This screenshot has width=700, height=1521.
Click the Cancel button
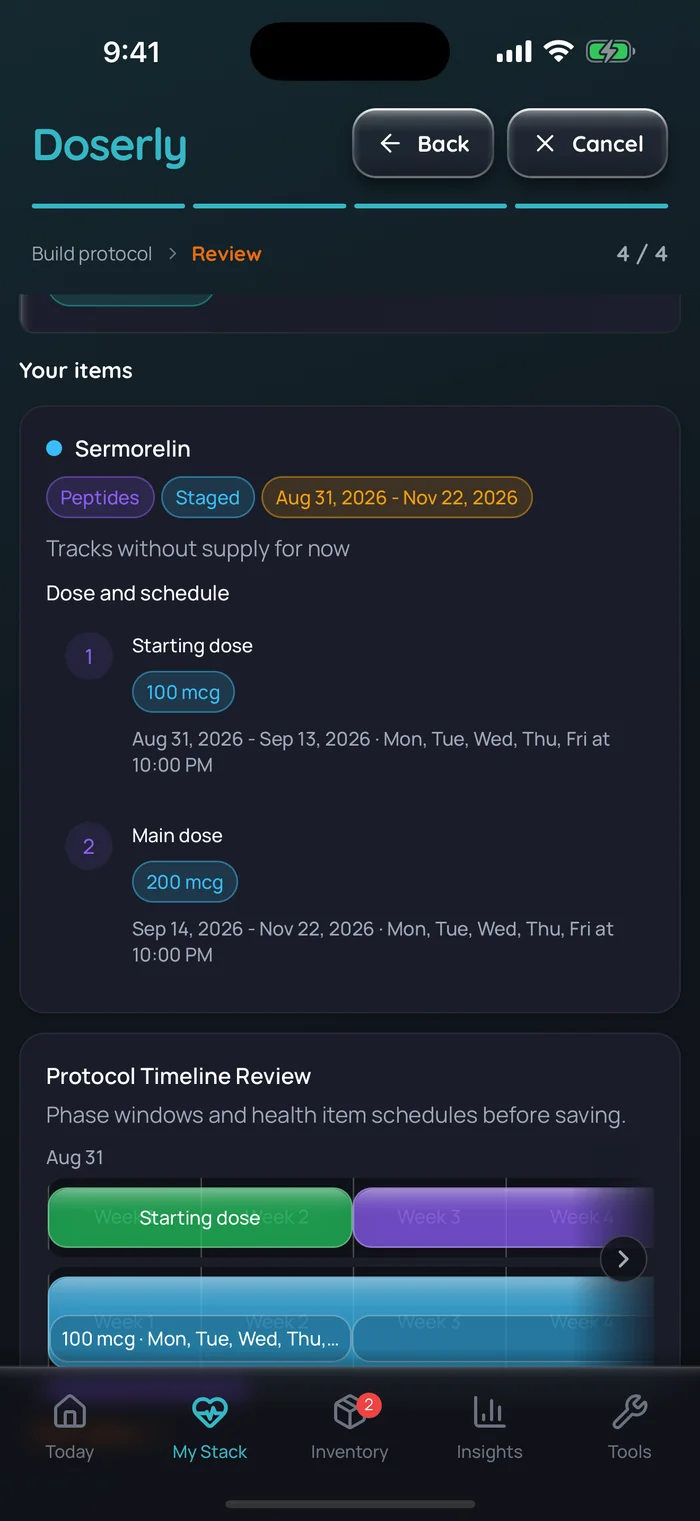coord(588,144)
